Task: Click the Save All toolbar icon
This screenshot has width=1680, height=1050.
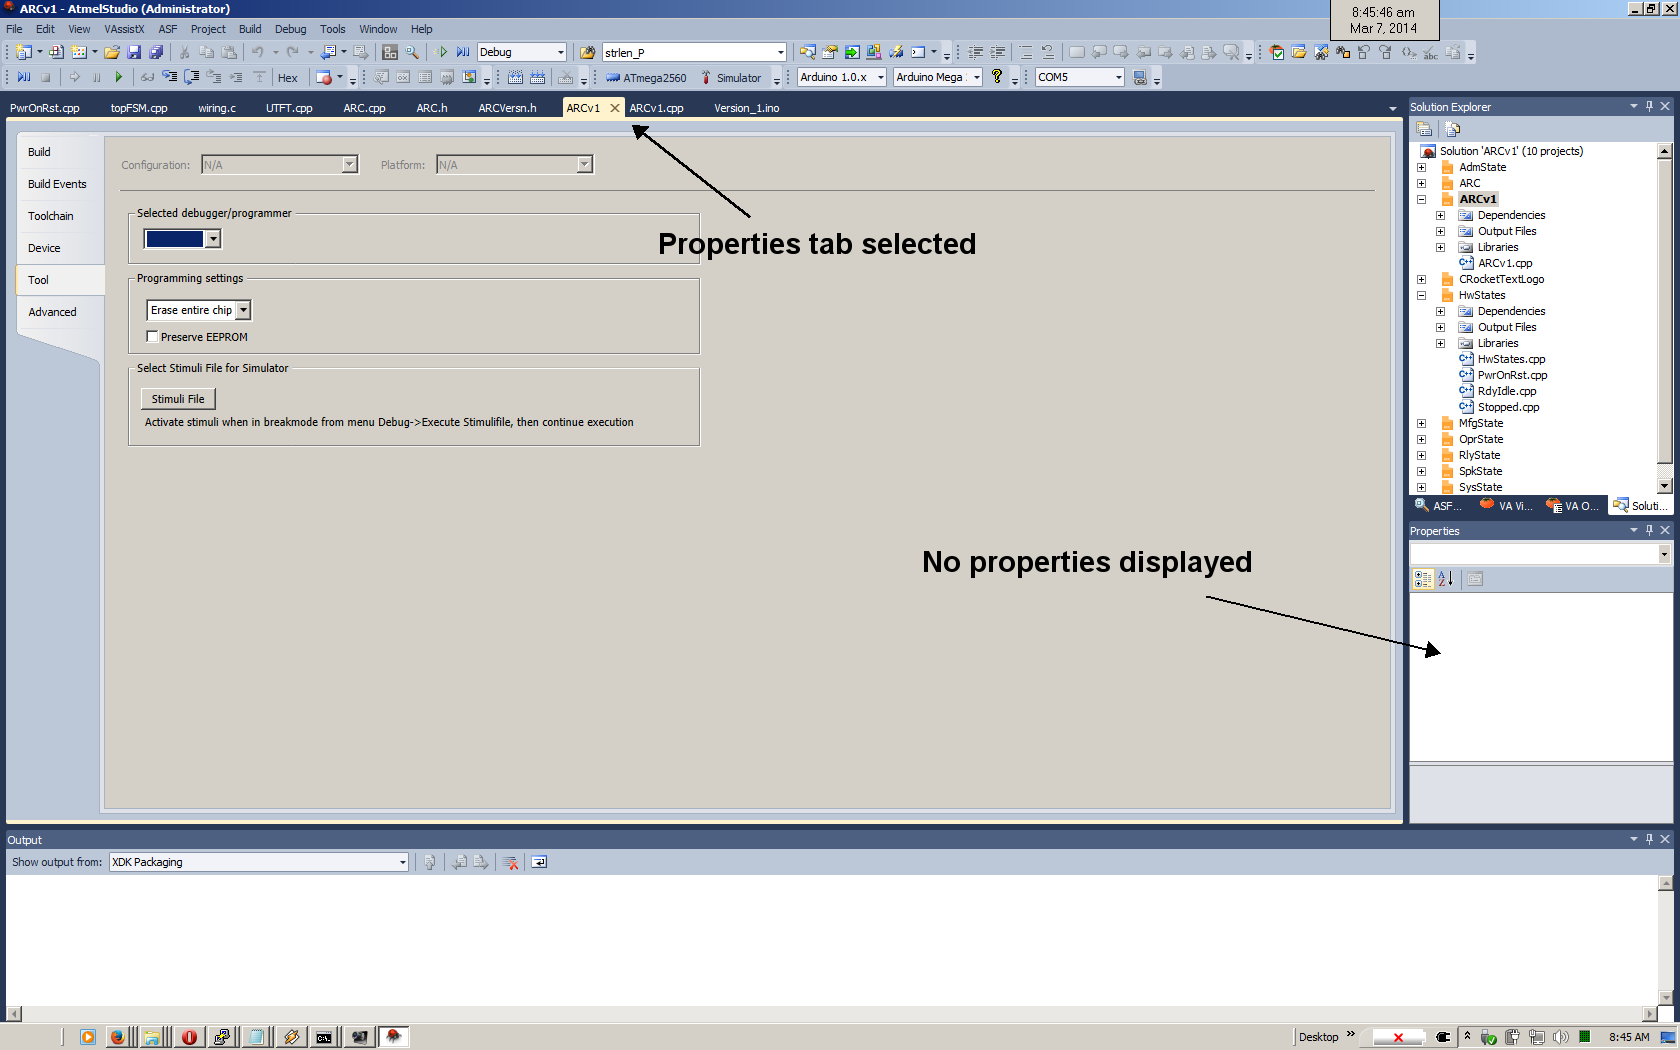Action: click(x=156, y=52)
